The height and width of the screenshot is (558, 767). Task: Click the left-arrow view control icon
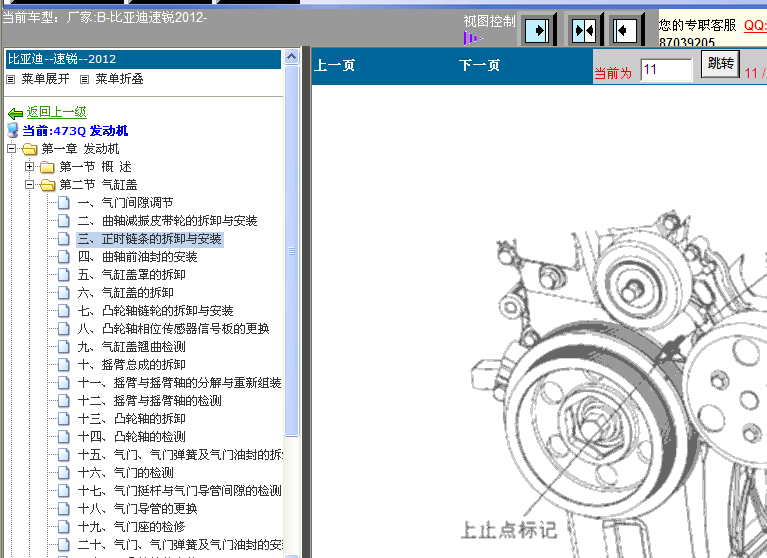[625, 30]
